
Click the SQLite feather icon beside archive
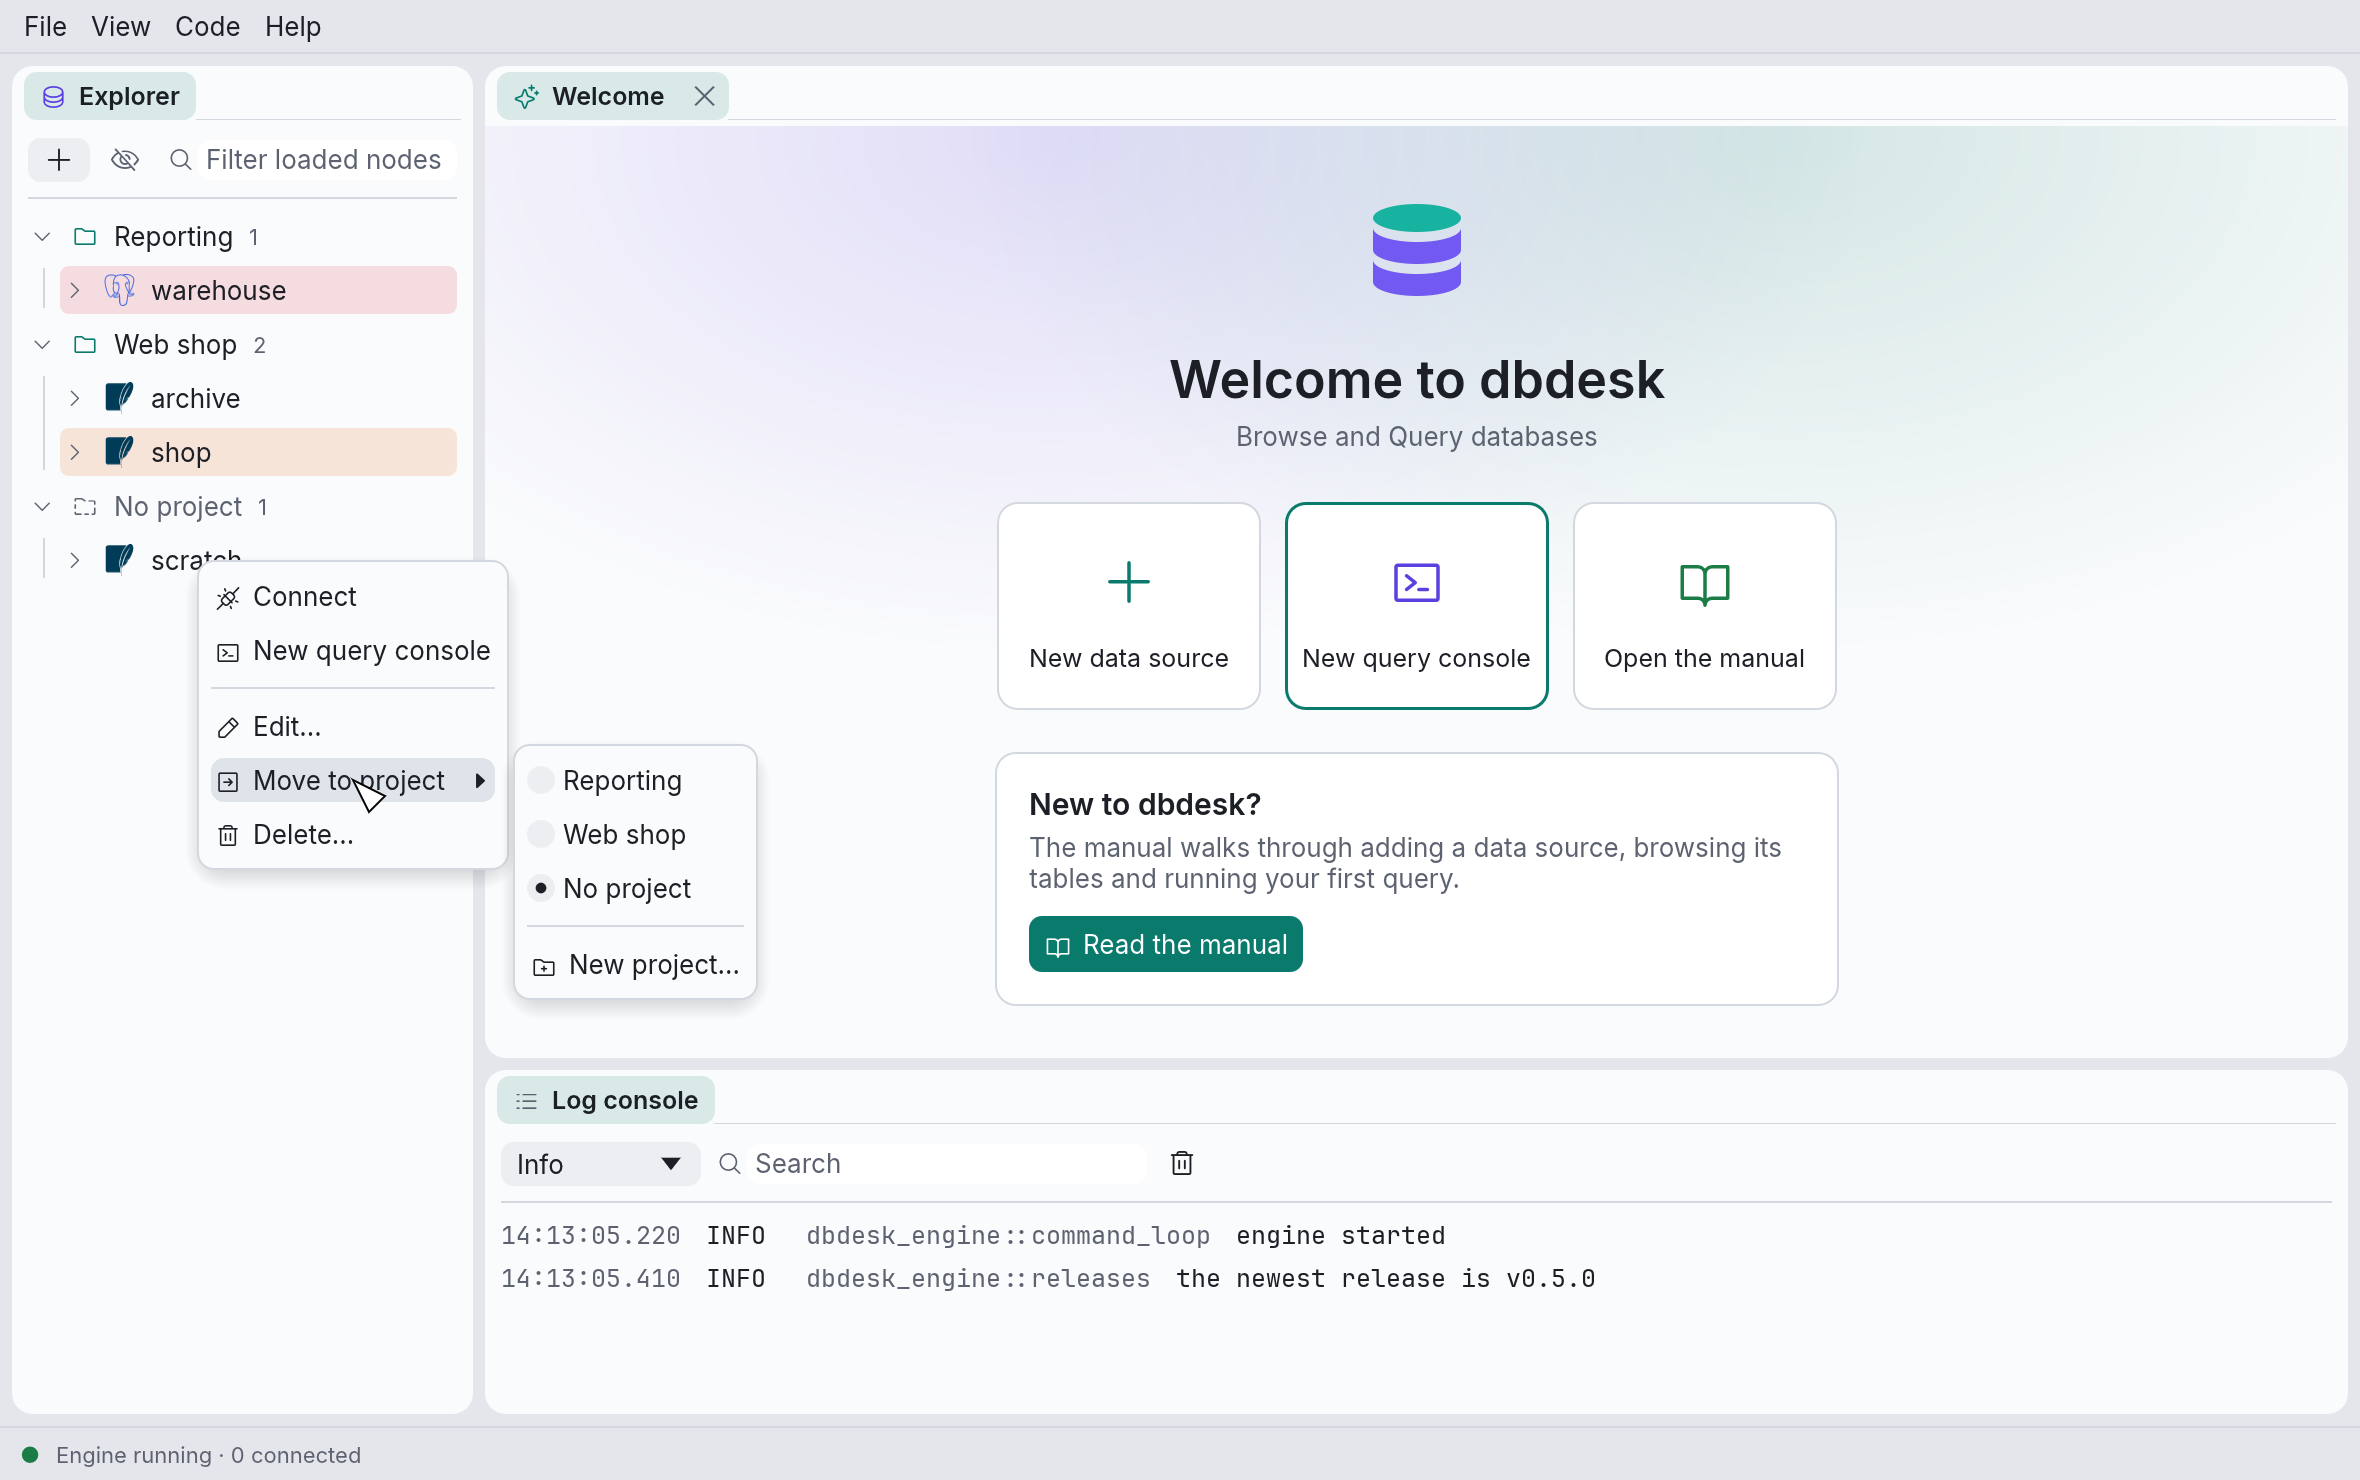[120, 398]
